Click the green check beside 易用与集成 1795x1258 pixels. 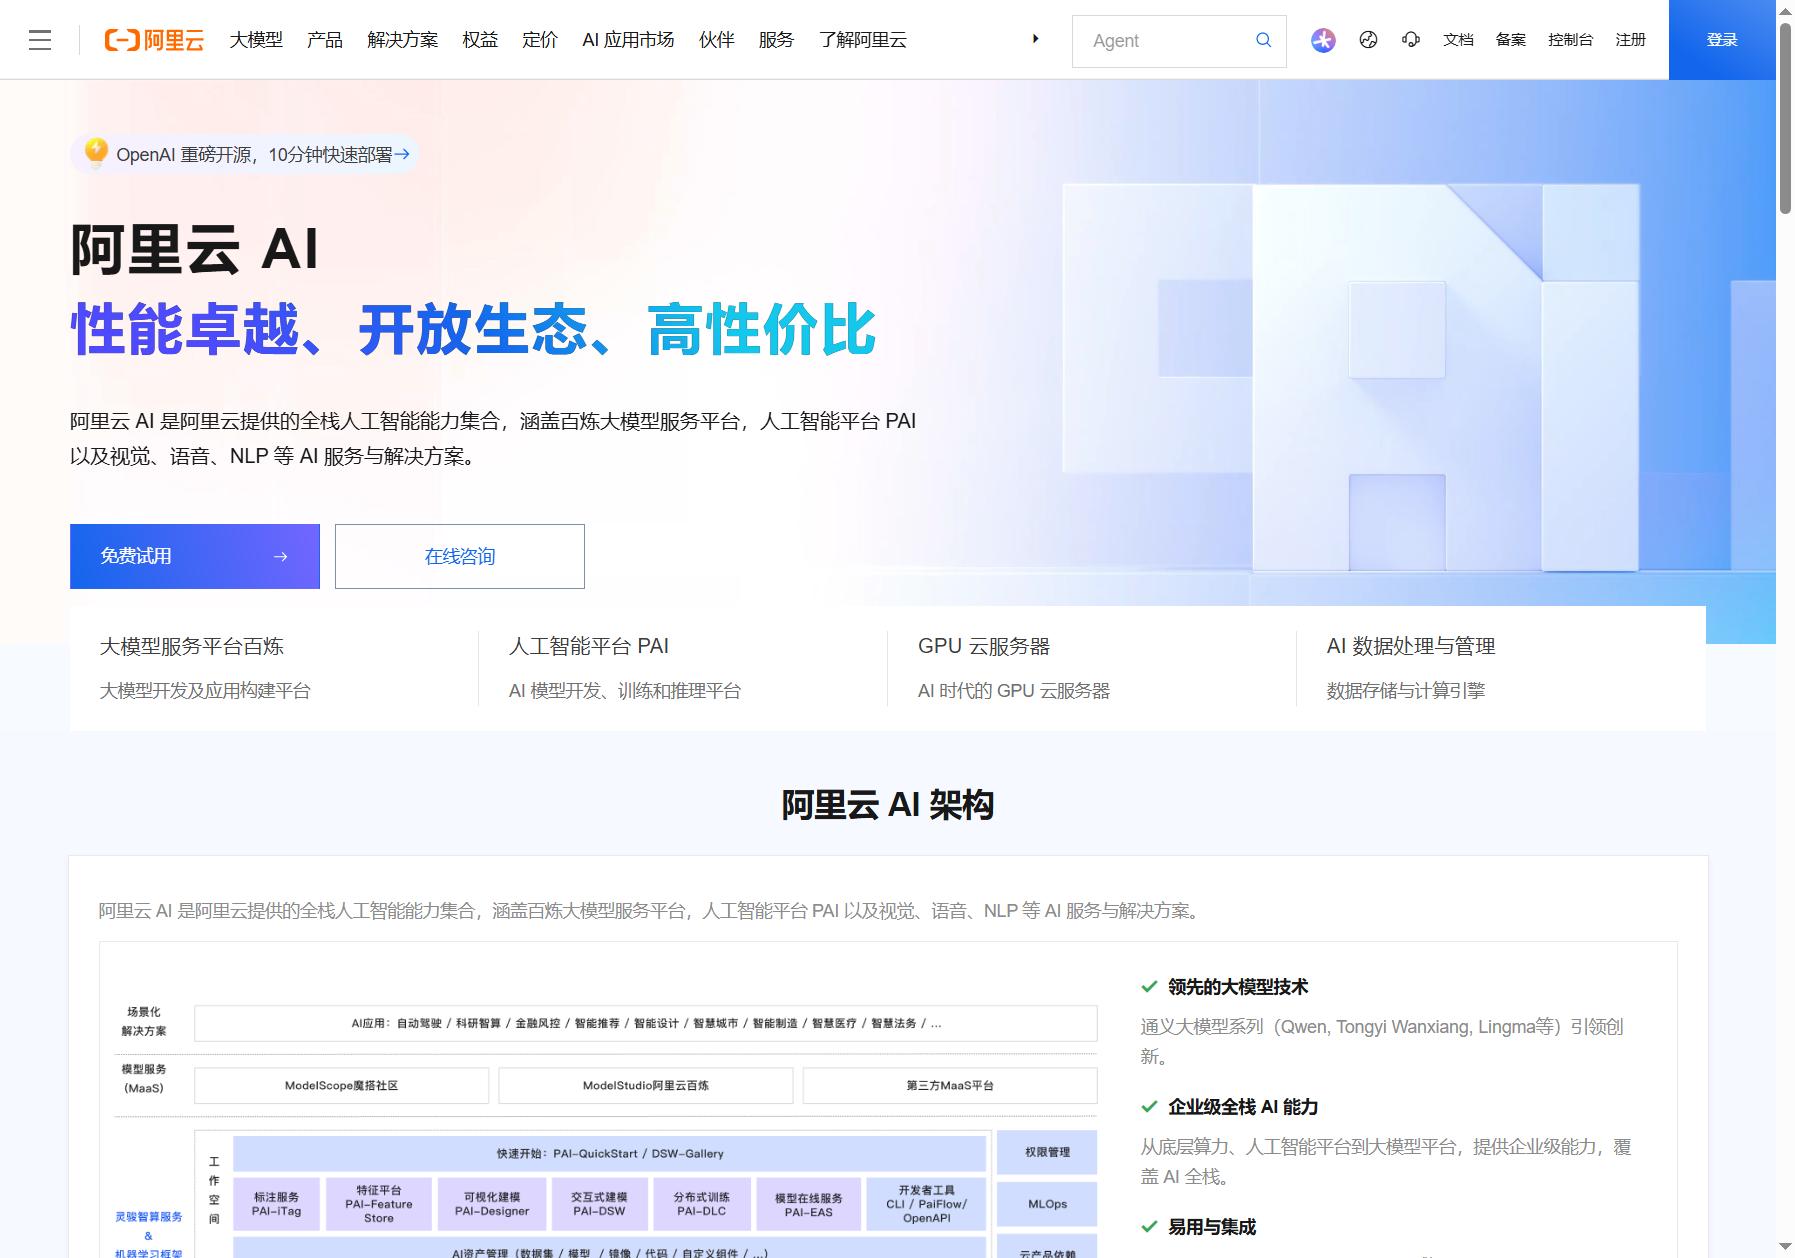[x=1149, y=1227]
